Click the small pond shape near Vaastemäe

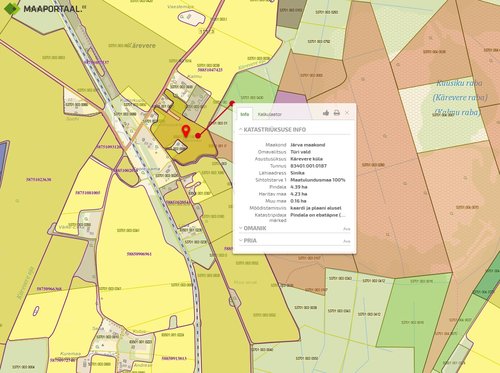tap(190, 18)
